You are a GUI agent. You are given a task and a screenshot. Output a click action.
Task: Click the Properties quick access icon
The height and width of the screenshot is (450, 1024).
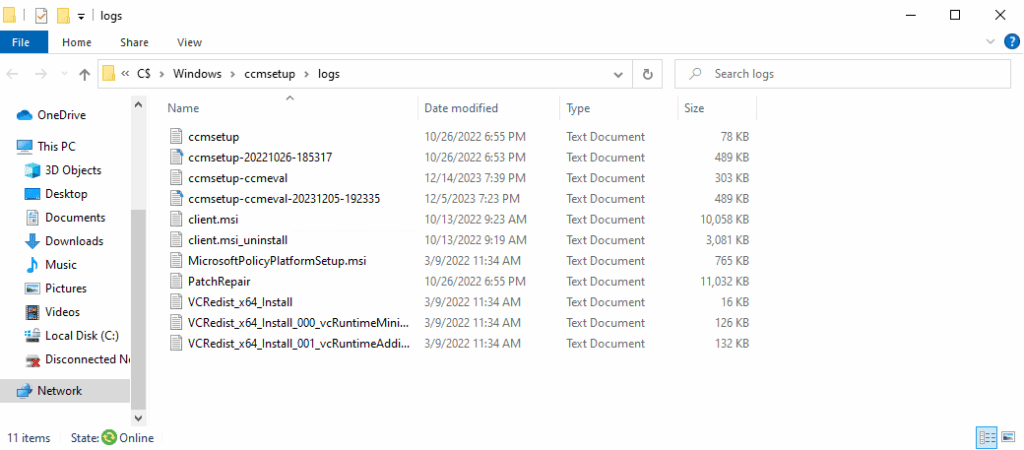pos(41,15)
